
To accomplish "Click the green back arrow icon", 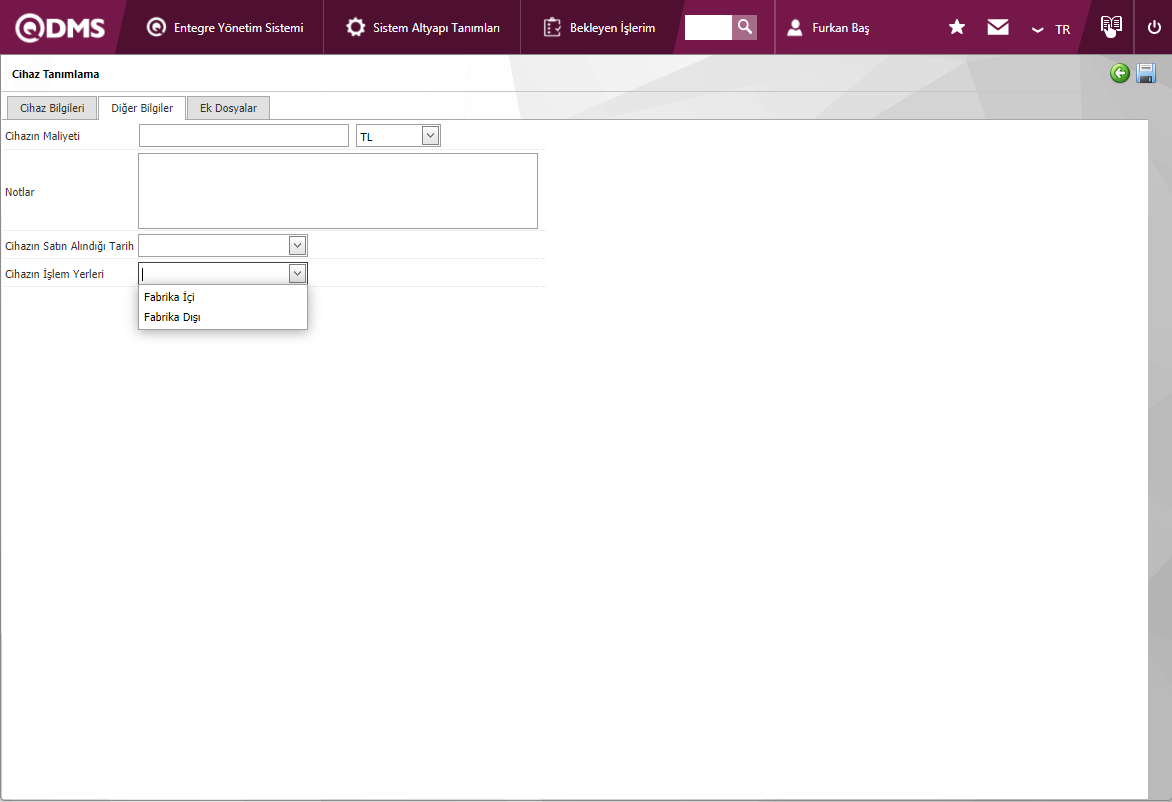I will [x=1120, y=73].
